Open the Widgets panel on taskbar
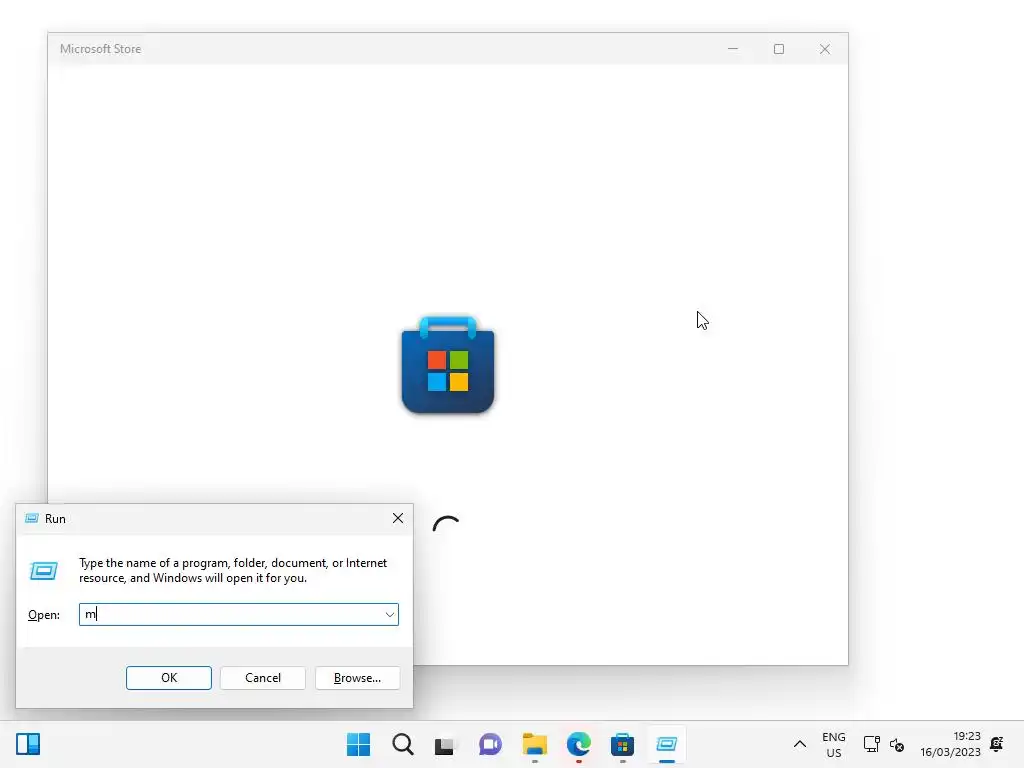The height and width of the screenshot is (768, 1024). 28,744
